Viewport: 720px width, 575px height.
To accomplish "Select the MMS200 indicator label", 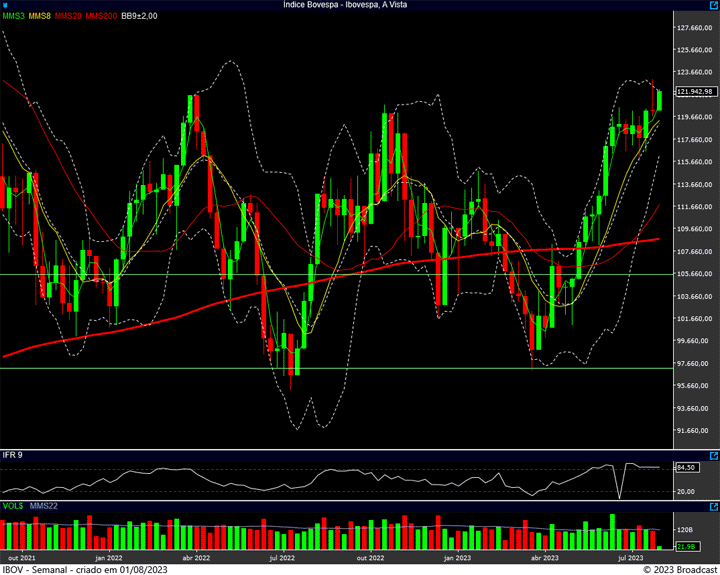I will (101, 16).
